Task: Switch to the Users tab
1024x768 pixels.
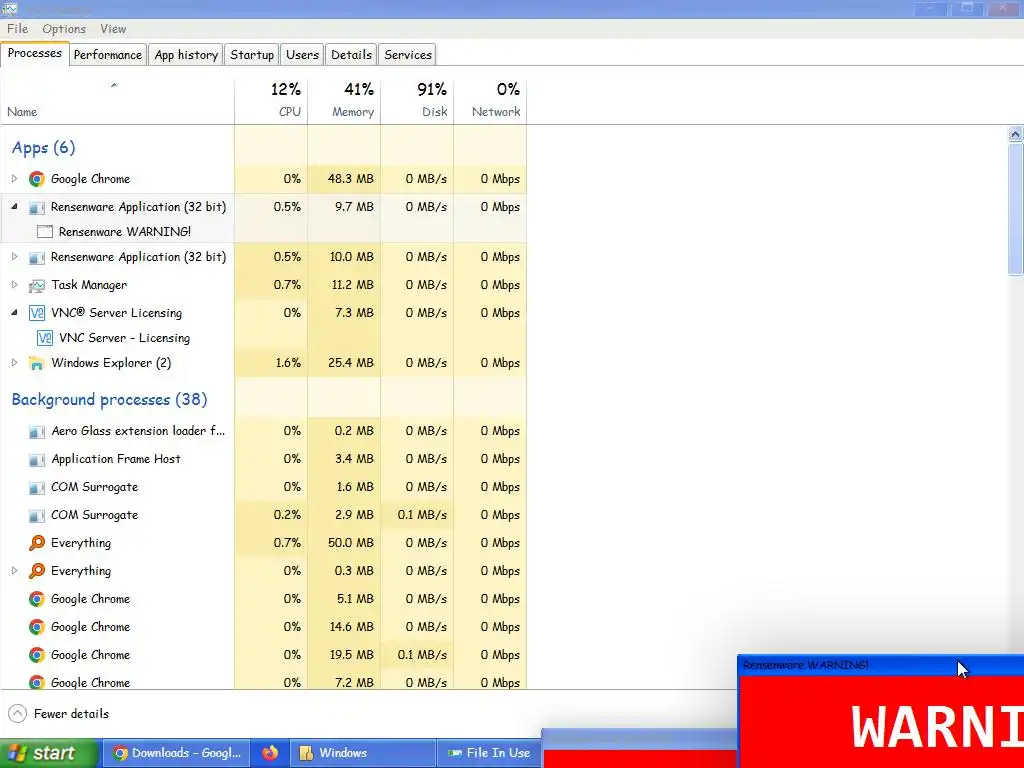Action: pos(302,55)
